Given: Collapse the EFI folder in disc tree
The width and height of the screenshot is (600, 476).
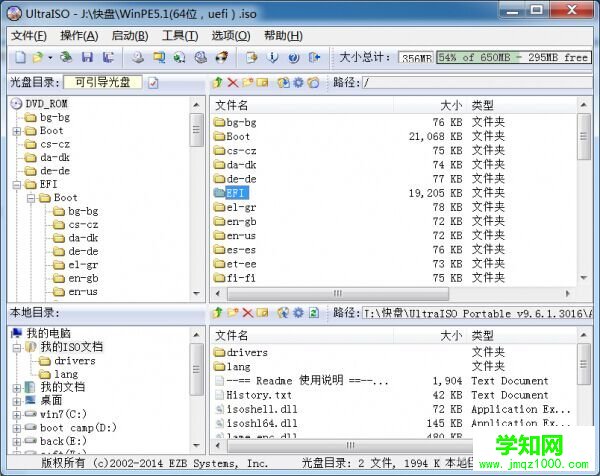Looking at the screenshot, I should point(16,185).
